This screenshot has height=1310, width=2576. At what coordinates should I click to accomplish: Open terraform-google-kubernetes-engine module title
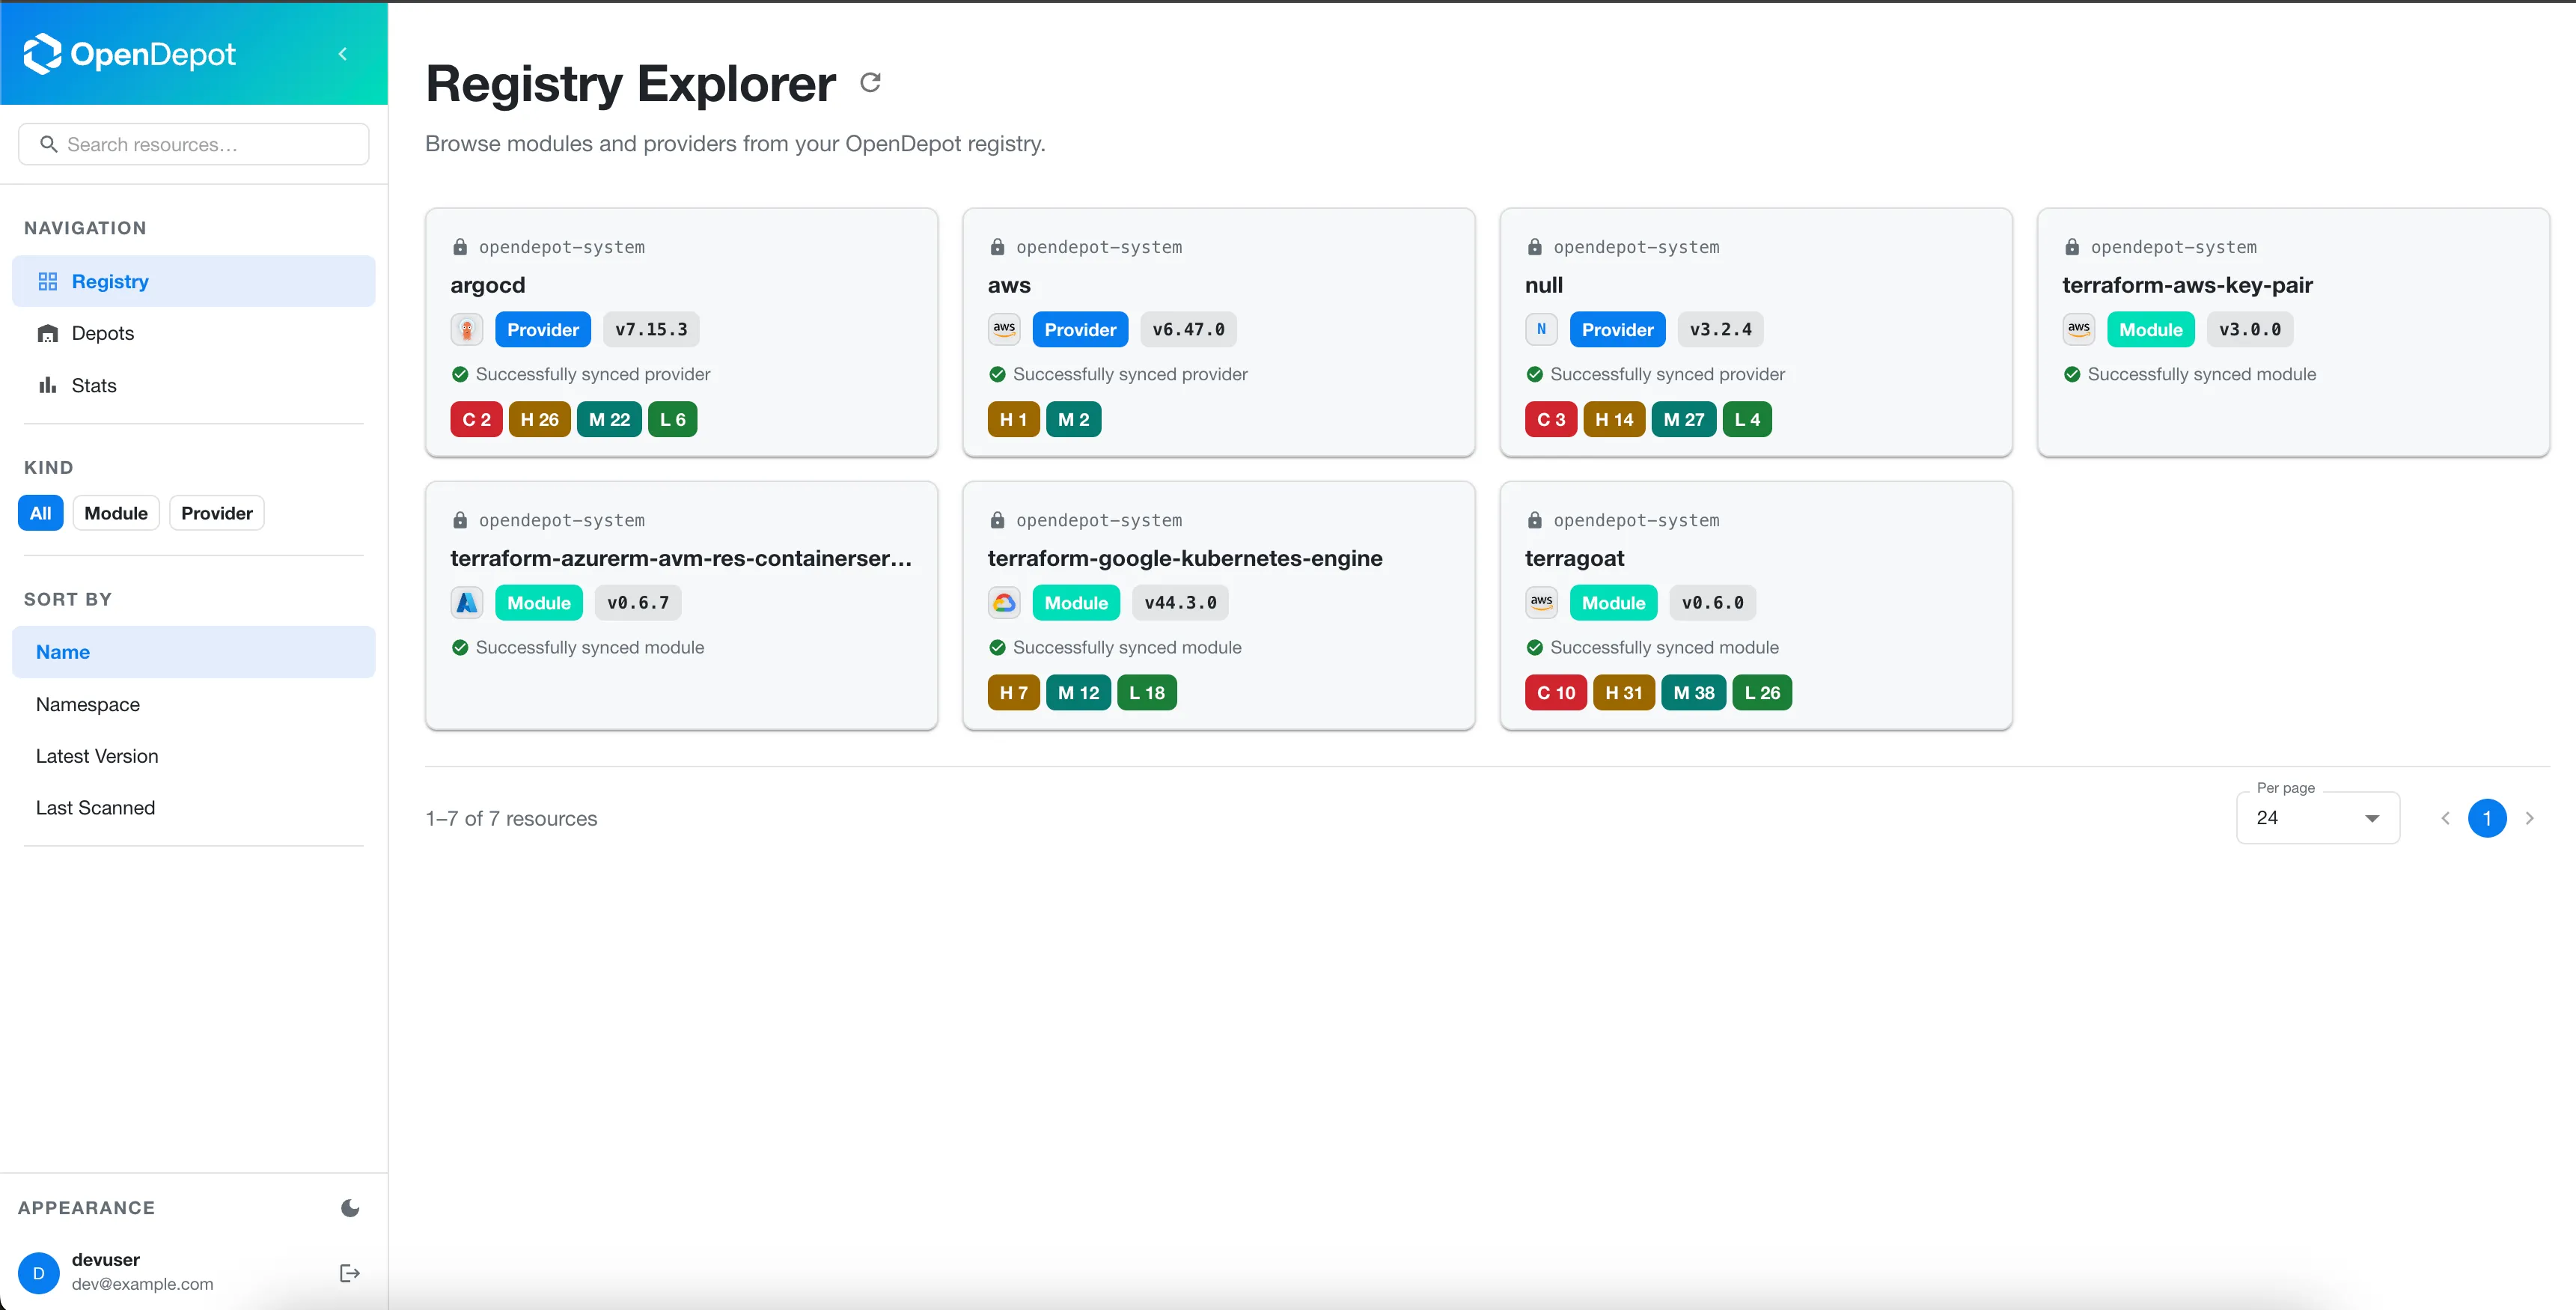(x=1186, y=558)
